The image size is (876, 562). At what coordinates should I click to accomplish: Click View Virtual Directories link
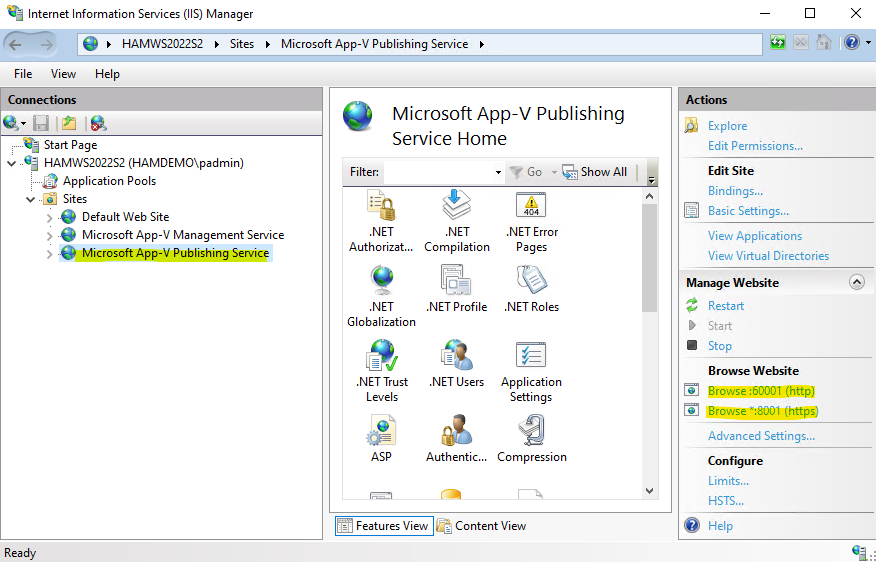pos(768,255)
